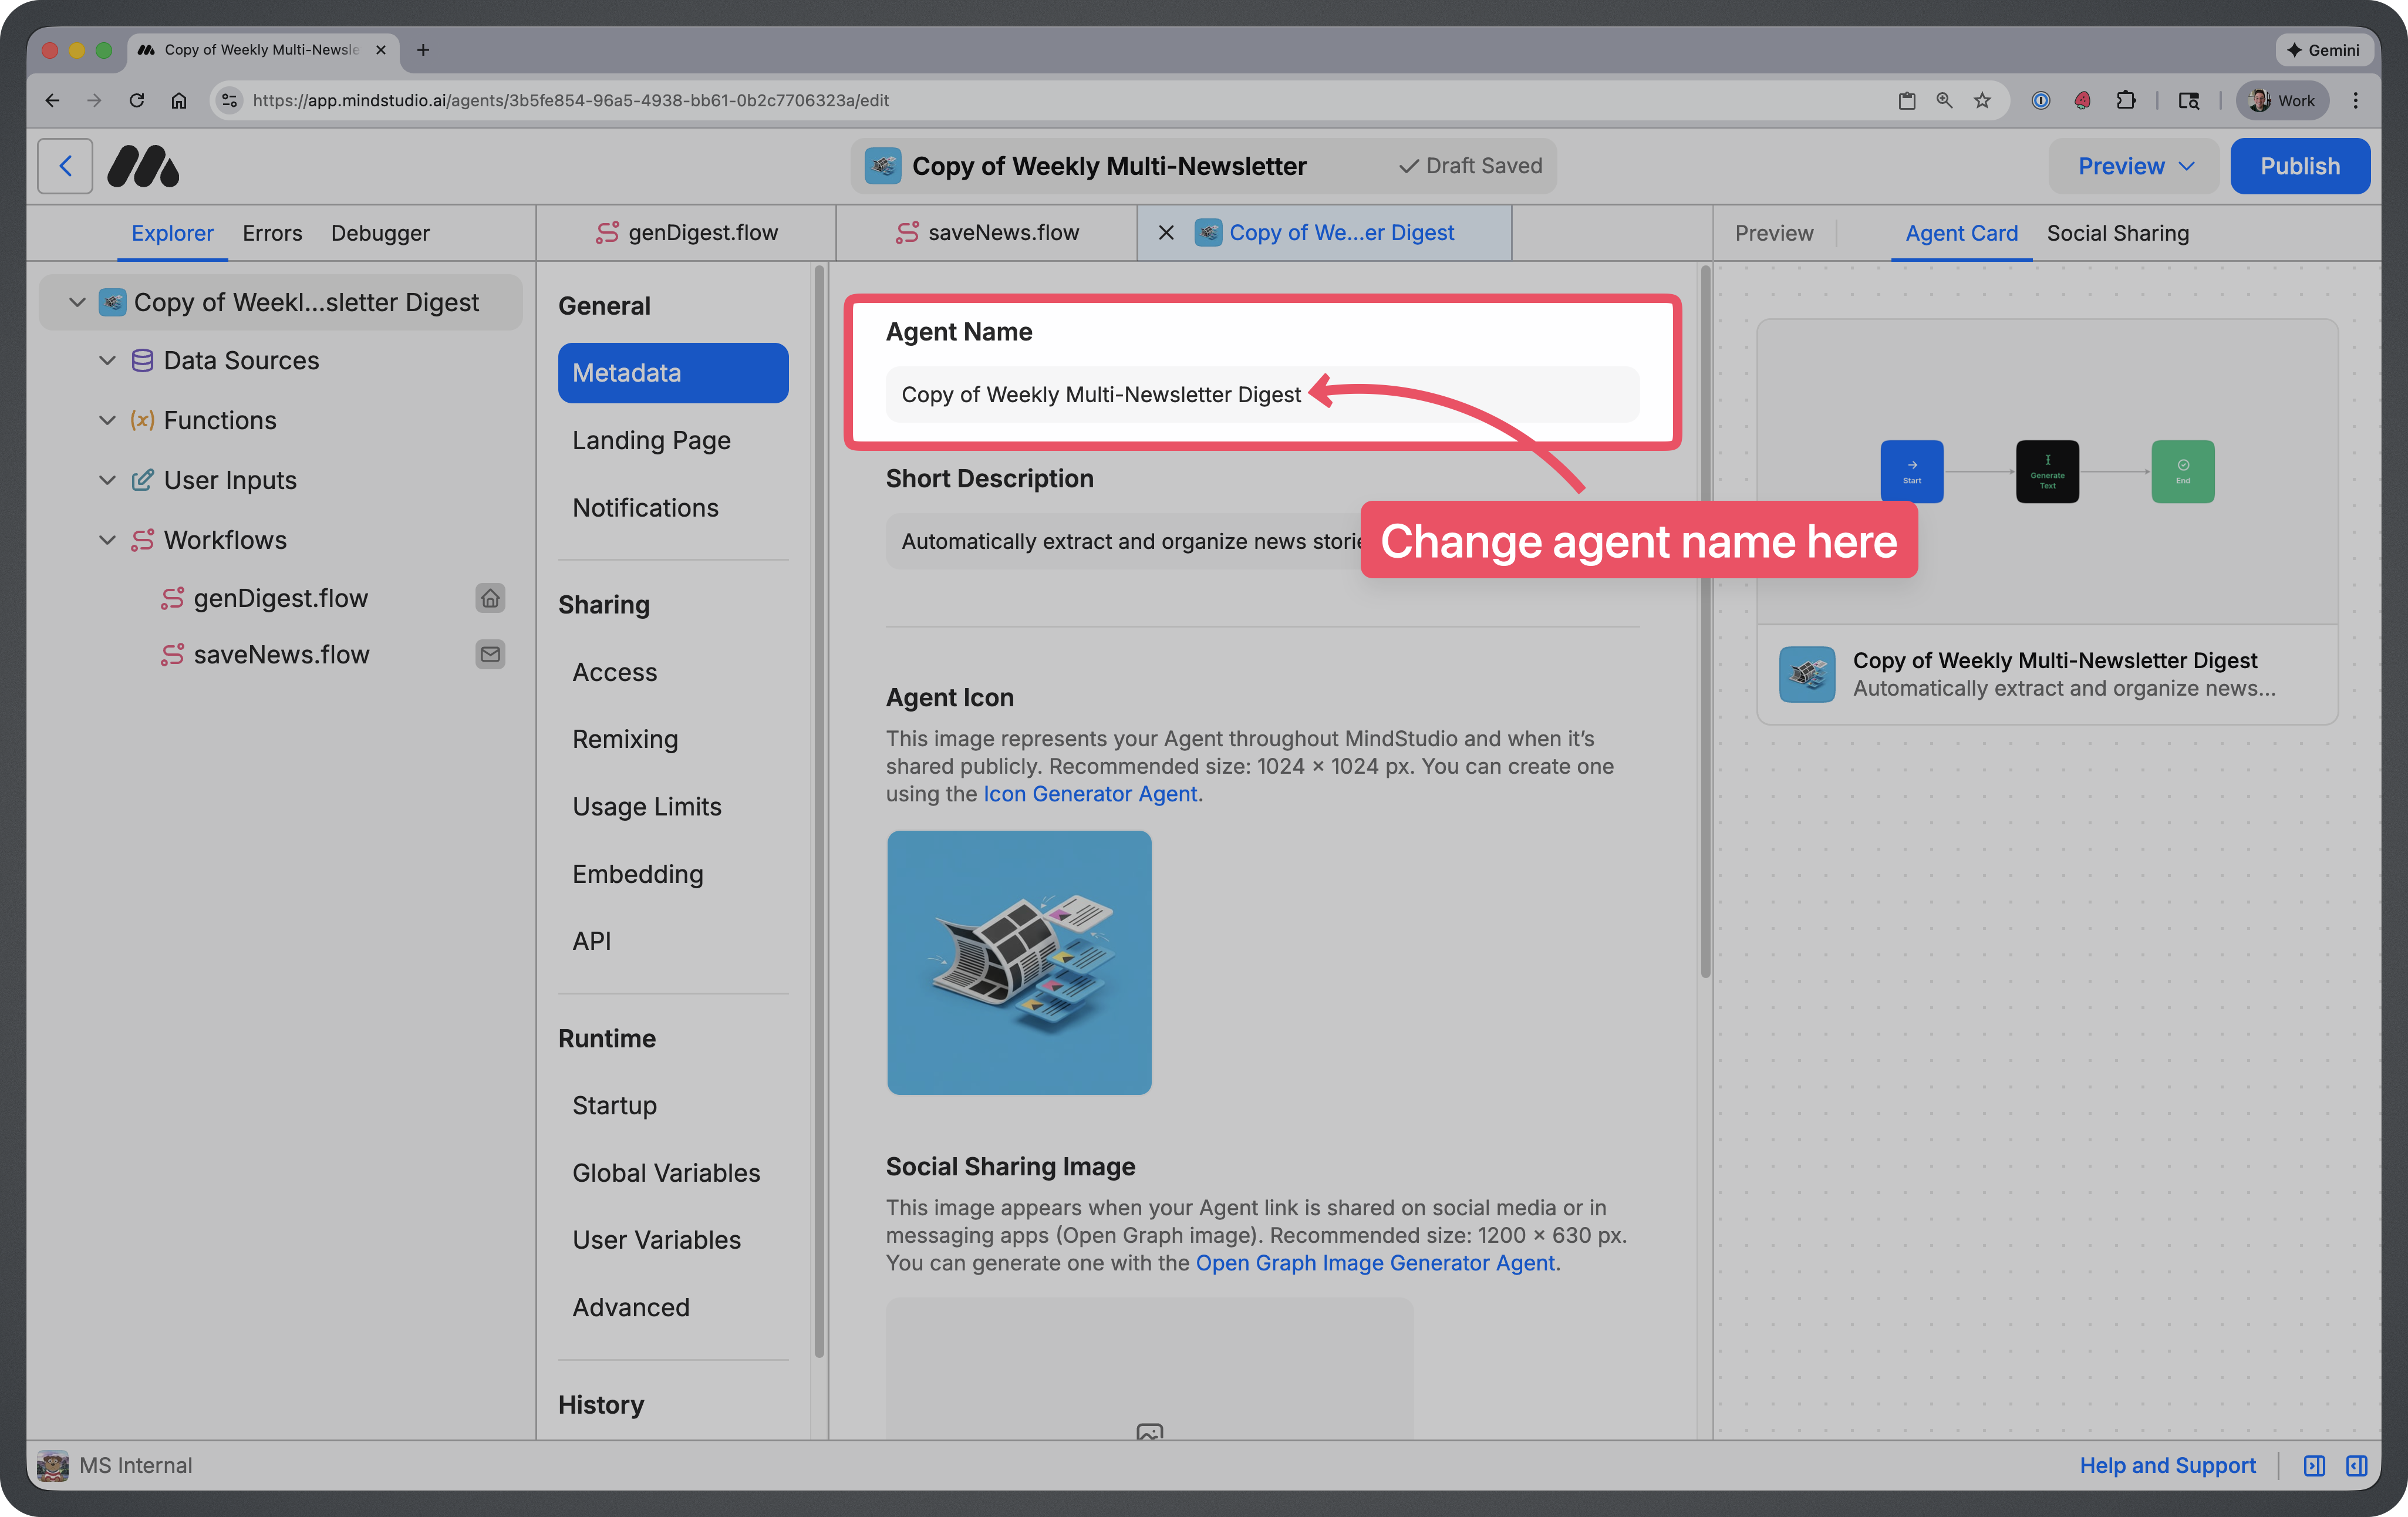Toggle the right panel layout icon in status bar
Image resolution: width=2408 pixels, height=1517 pixels.
click(x=2357, y=1465)
